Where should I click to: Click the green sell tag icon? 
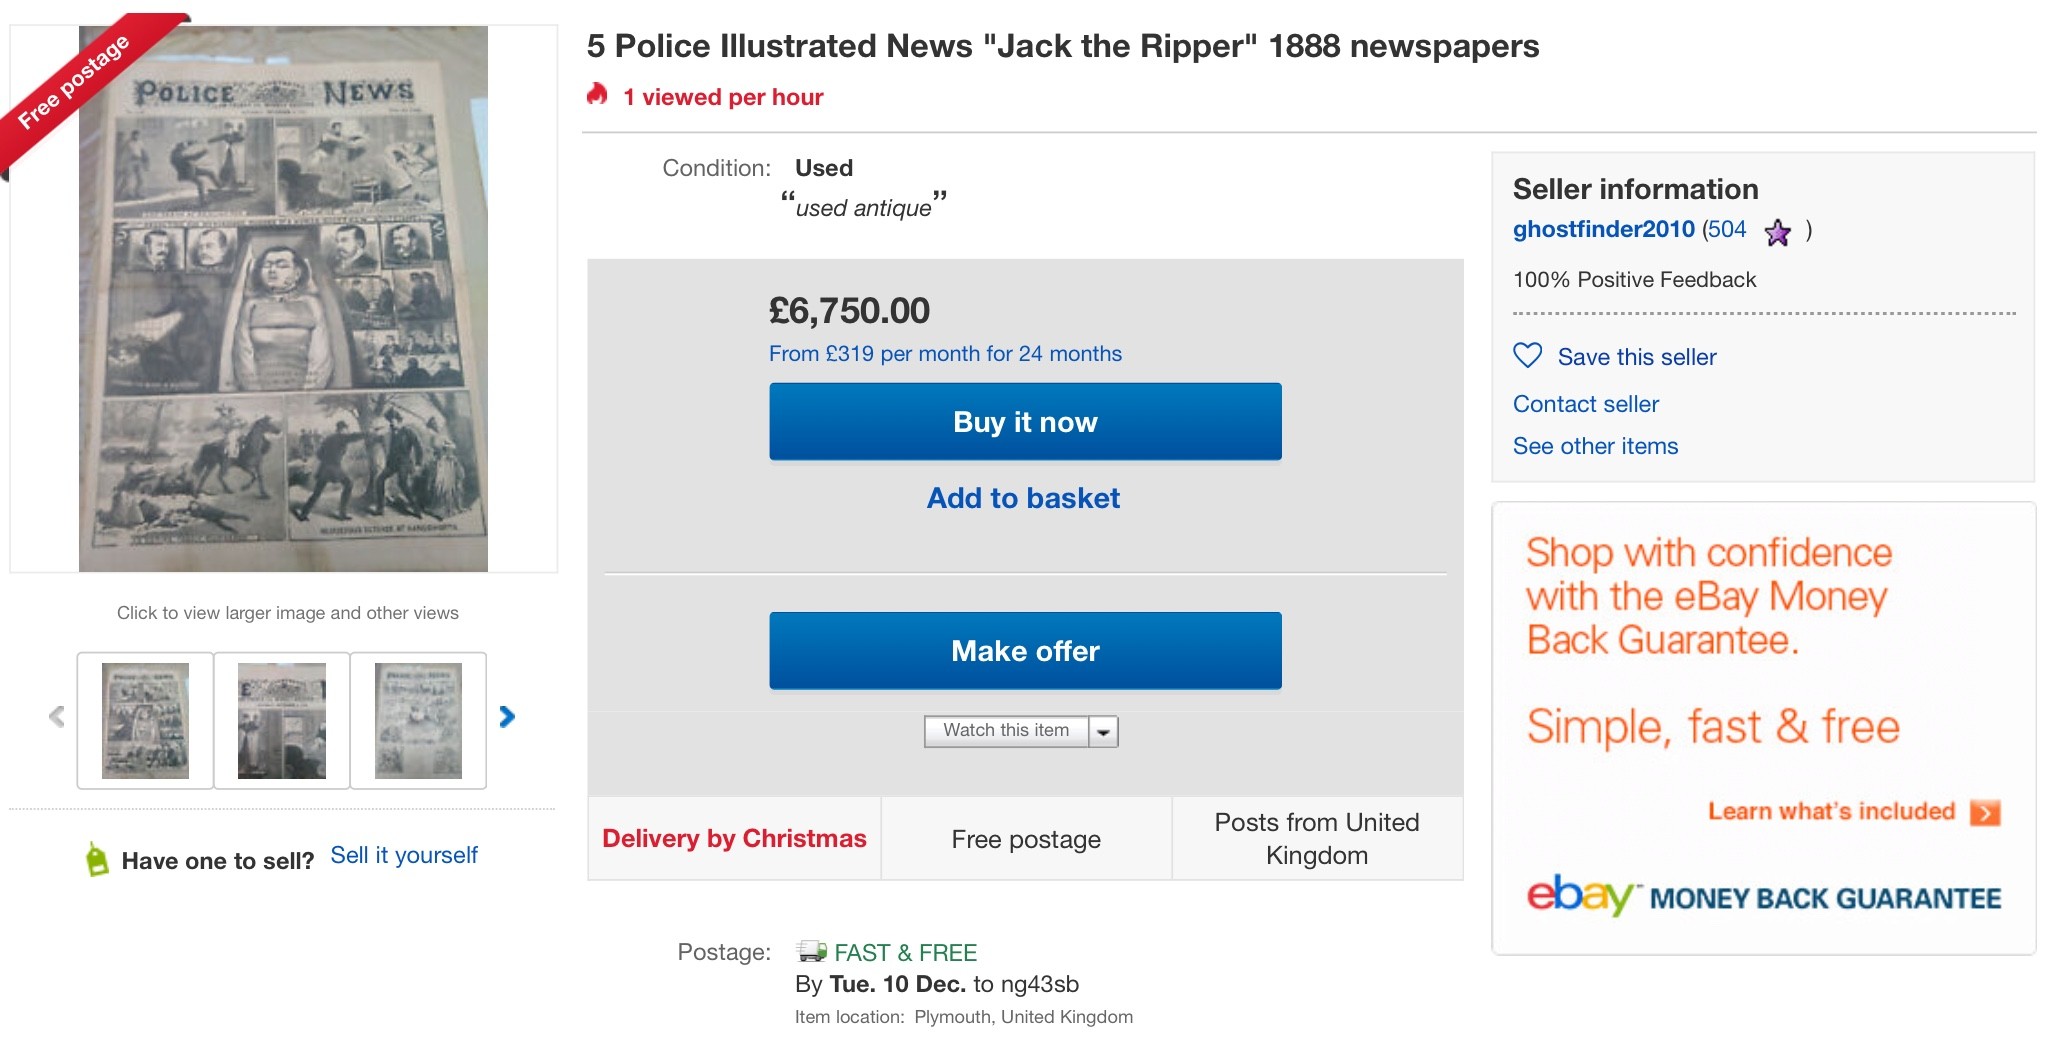point(97,859)
